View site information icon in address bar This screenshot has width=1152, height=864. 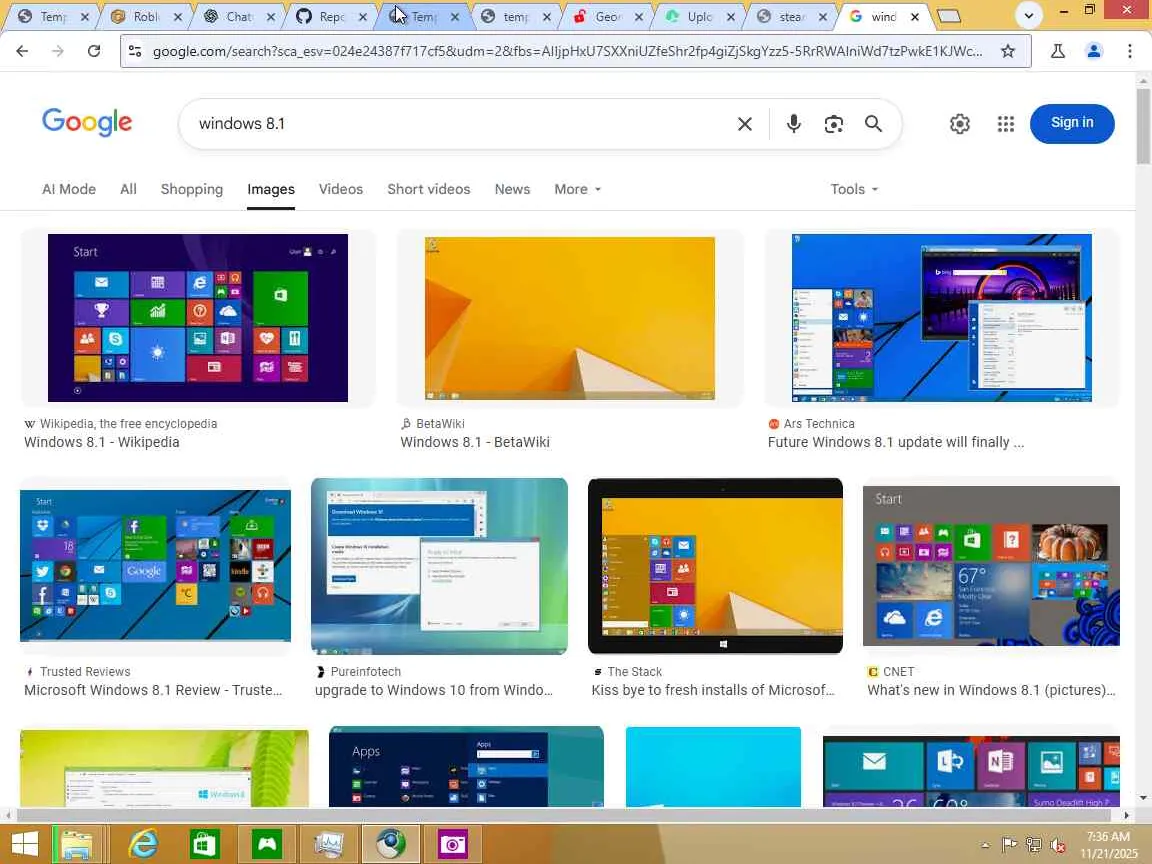pyautogui.click(x=135, y=51)
